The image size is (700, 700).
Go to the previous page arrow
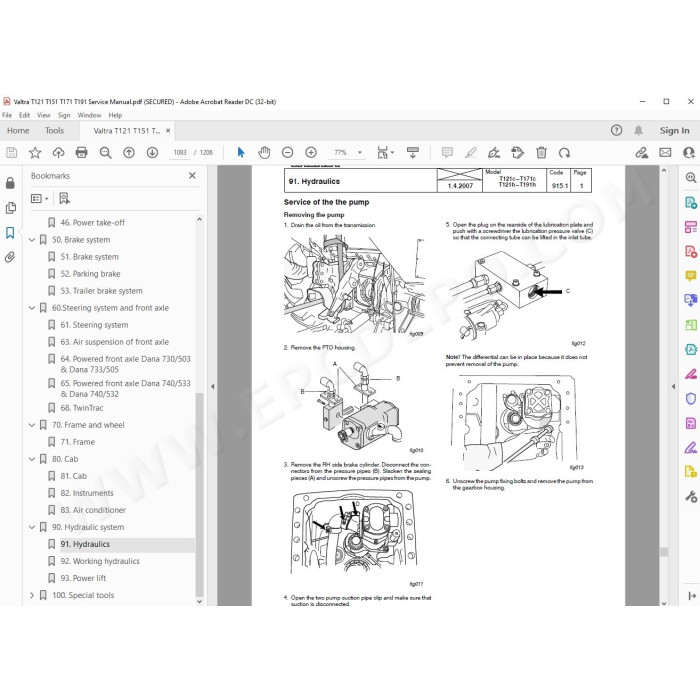pyautogui.click(x=129, y=153)
